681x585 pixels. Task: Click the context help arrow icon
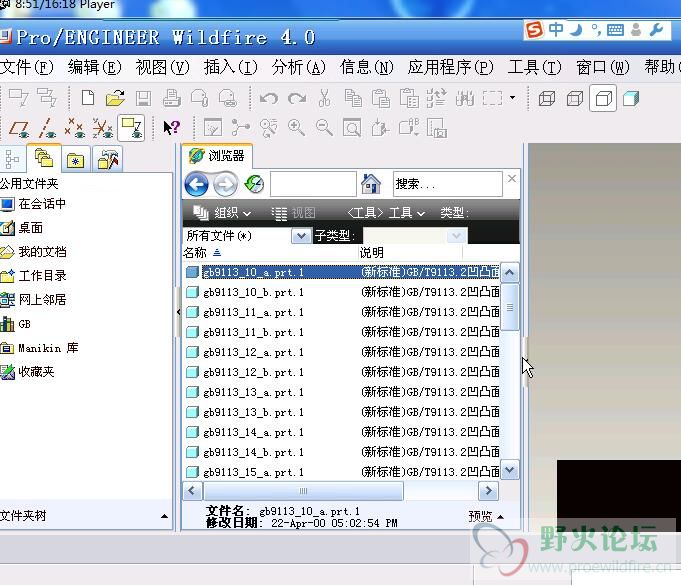pyautogui.click(x=171, y=128)
